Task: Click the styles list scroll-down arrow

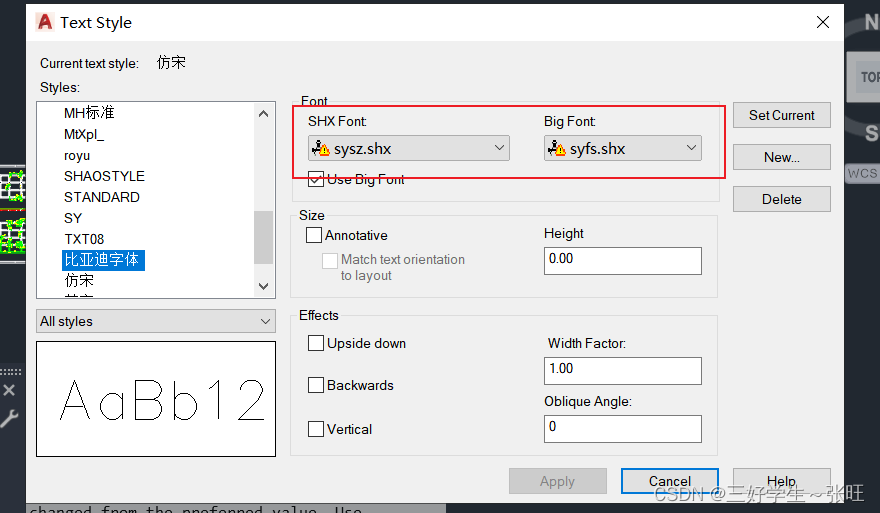Action: [x=263, y=286]
